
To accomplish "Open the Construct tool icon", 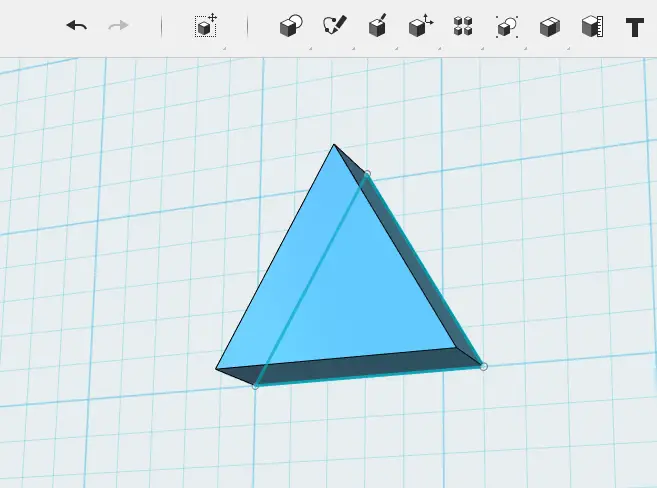I will pyautogui.click(x=378, y=26).
